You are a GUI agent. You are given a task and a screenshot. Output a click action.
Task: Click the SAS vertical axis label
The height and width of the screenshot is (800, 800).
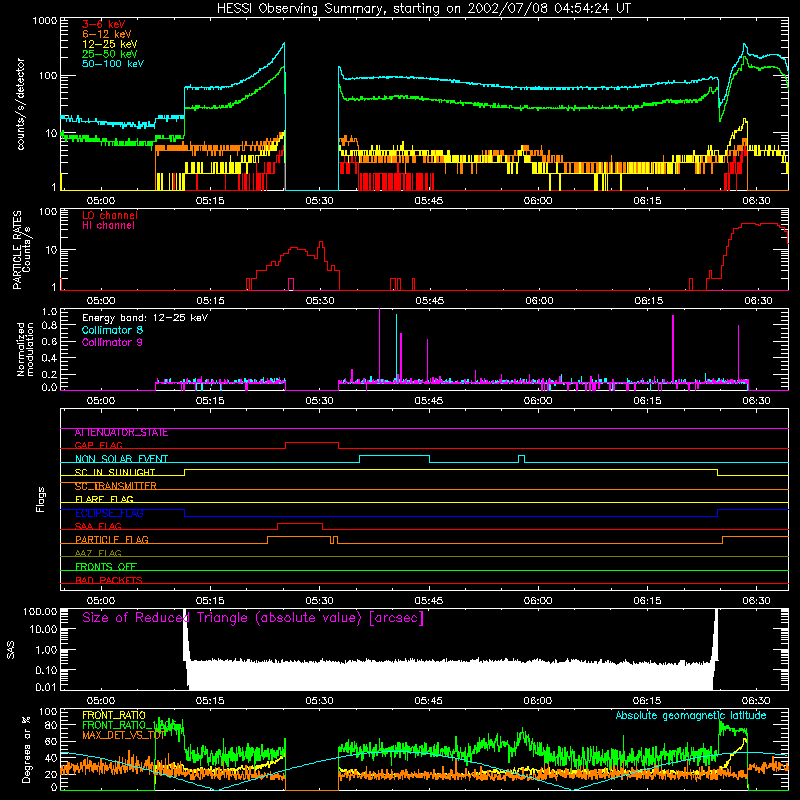click(10, 649)
